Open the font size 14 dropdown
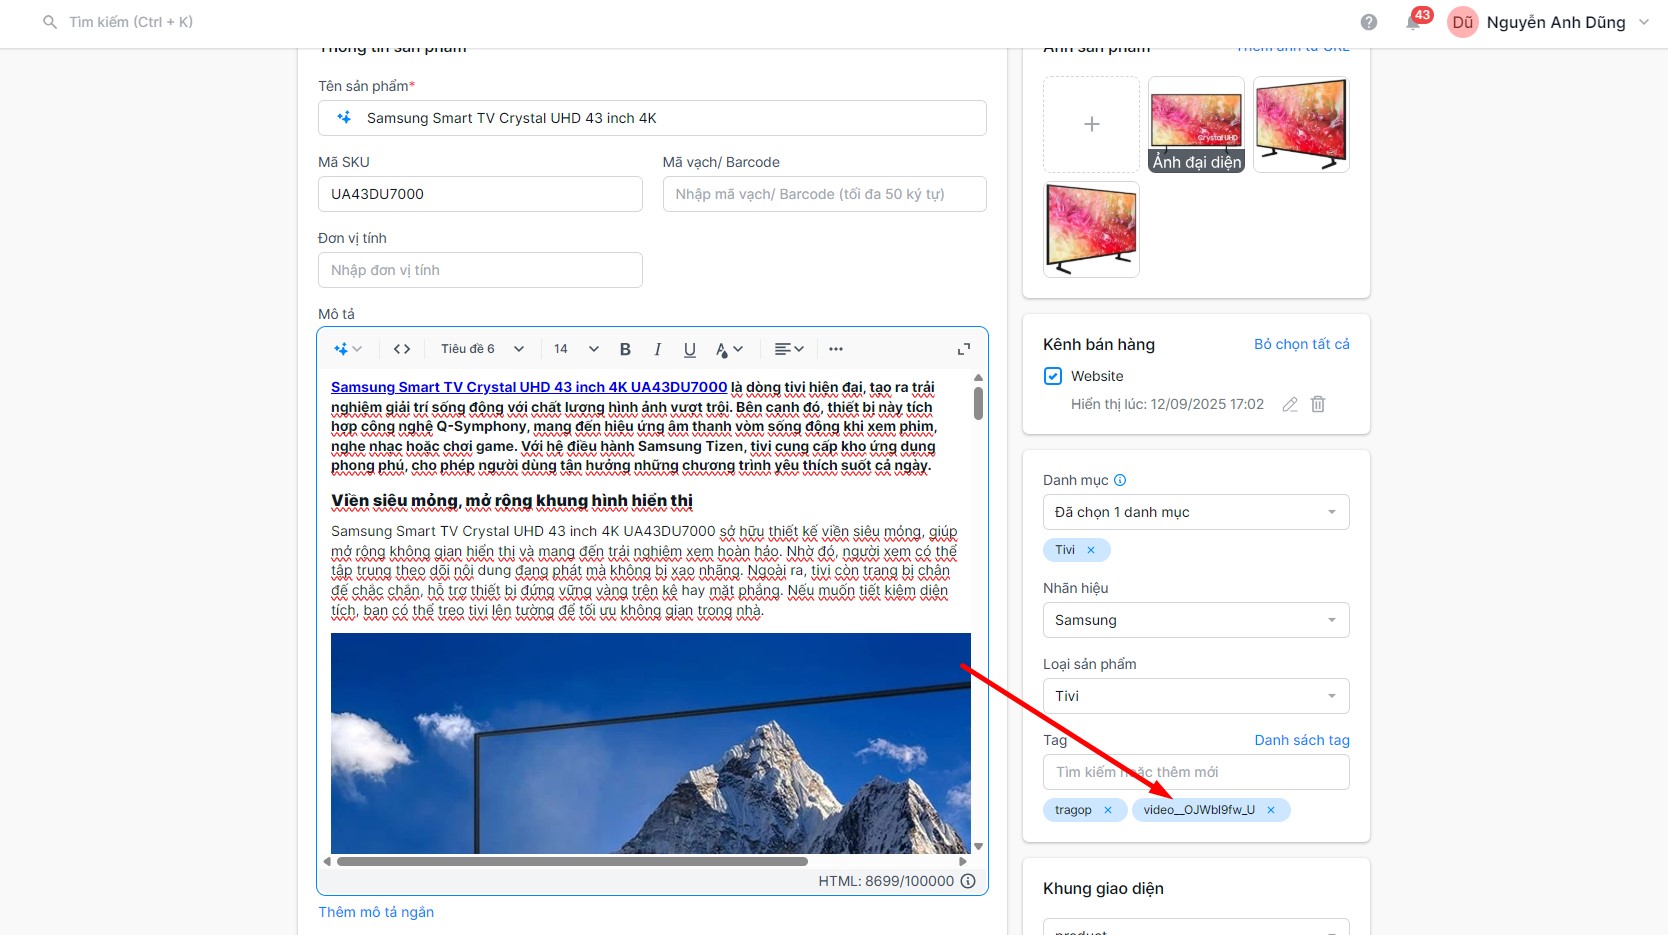 pyautogui.click(x=576, y=349)
